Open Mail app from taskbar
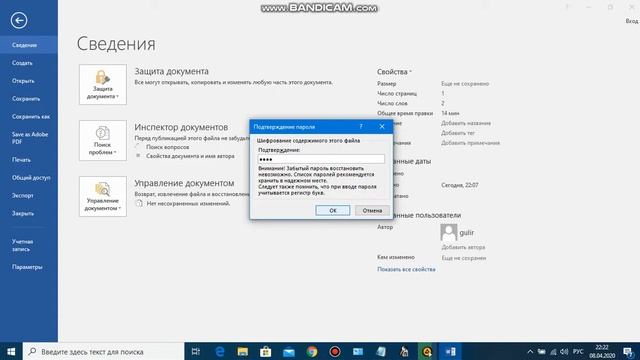640x360 pixels. coord(289,351)
